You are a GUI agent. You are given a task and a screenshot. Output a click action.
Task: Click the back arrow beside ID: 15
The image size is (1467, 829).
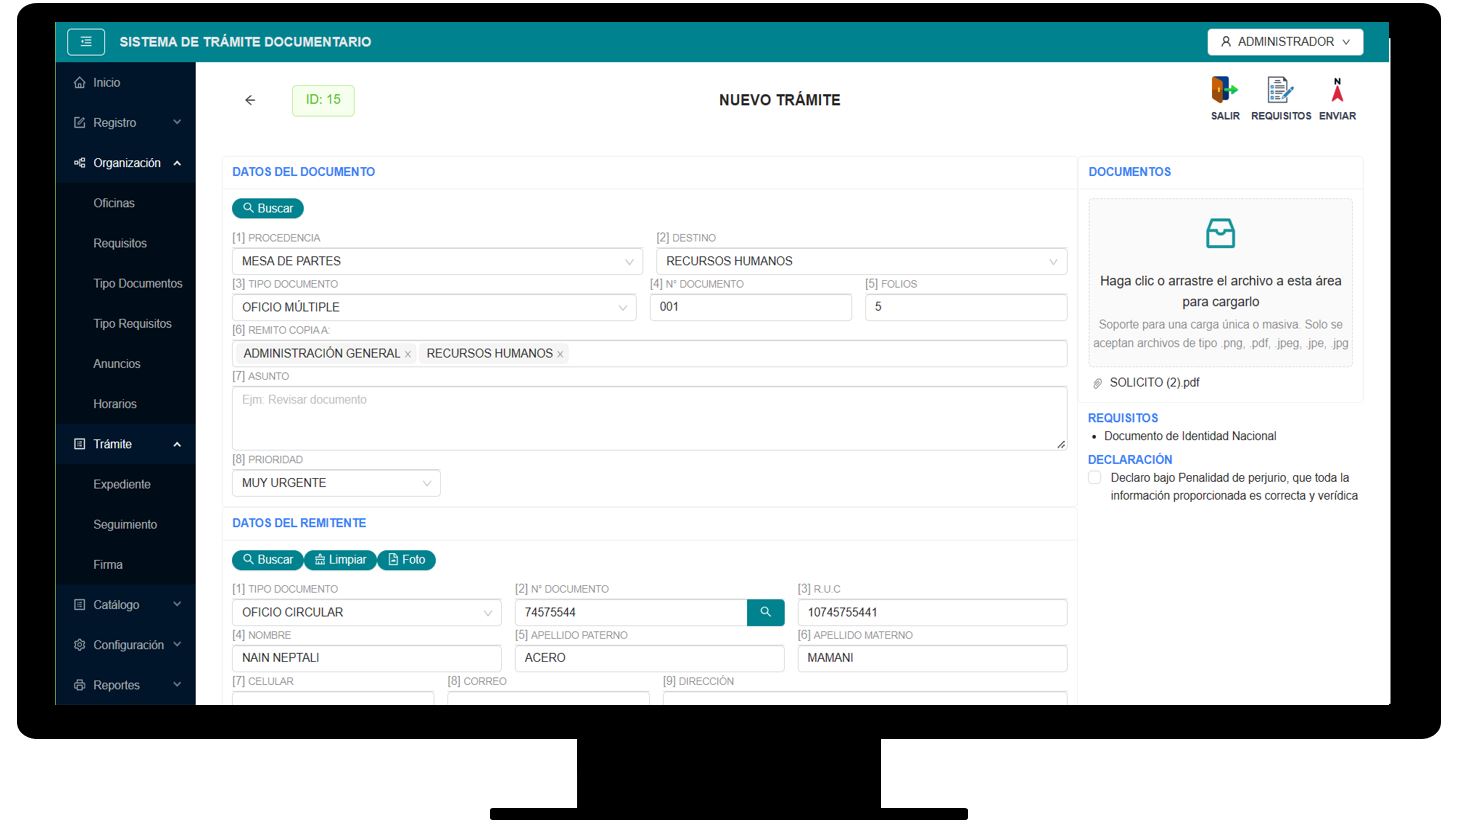[x=250, y=100]
